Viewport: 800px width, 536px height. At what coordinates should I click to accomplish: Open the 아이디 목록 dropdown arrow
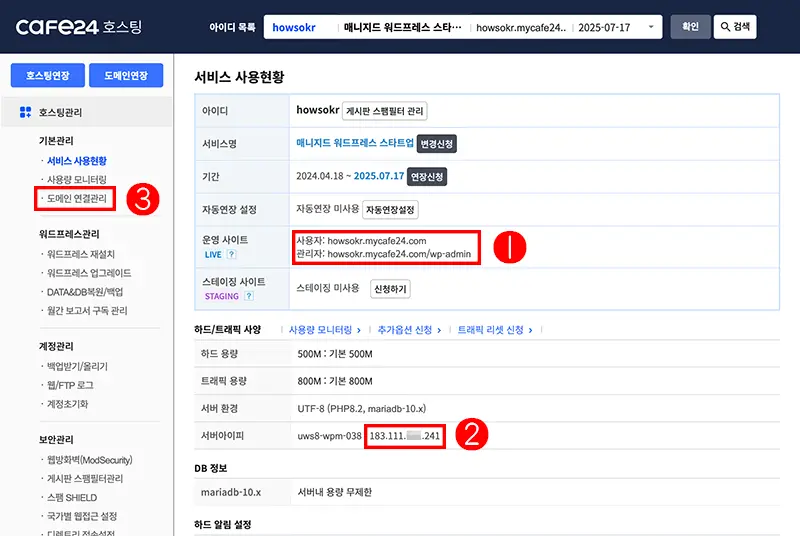pyautogui.click(x=651, y=27)
